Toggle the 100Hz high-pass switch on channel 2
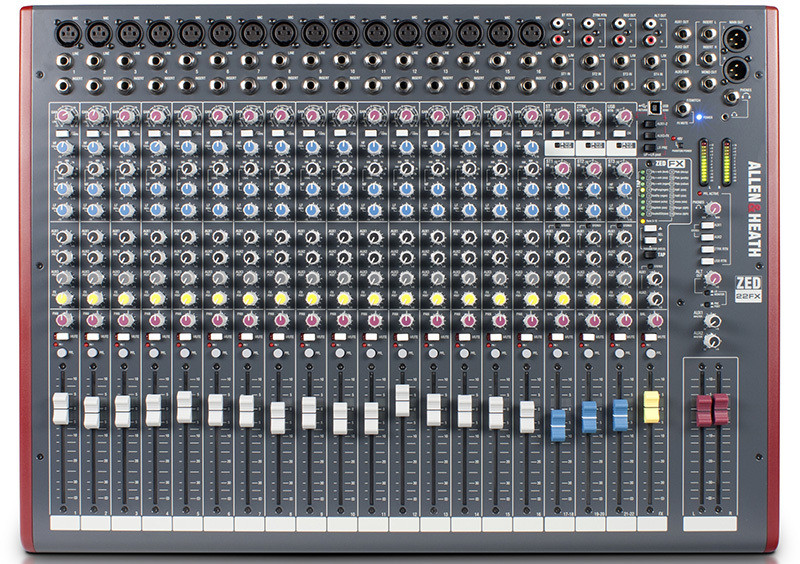 click(x=93, y=133)
